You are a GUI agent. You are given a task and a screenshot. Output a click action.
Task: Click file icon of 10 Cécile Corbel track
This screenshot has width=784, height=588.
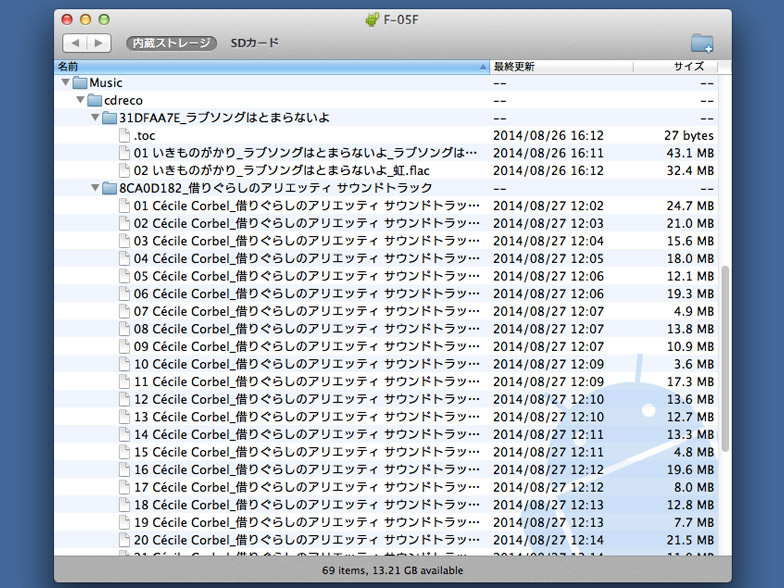click(124, 364)
